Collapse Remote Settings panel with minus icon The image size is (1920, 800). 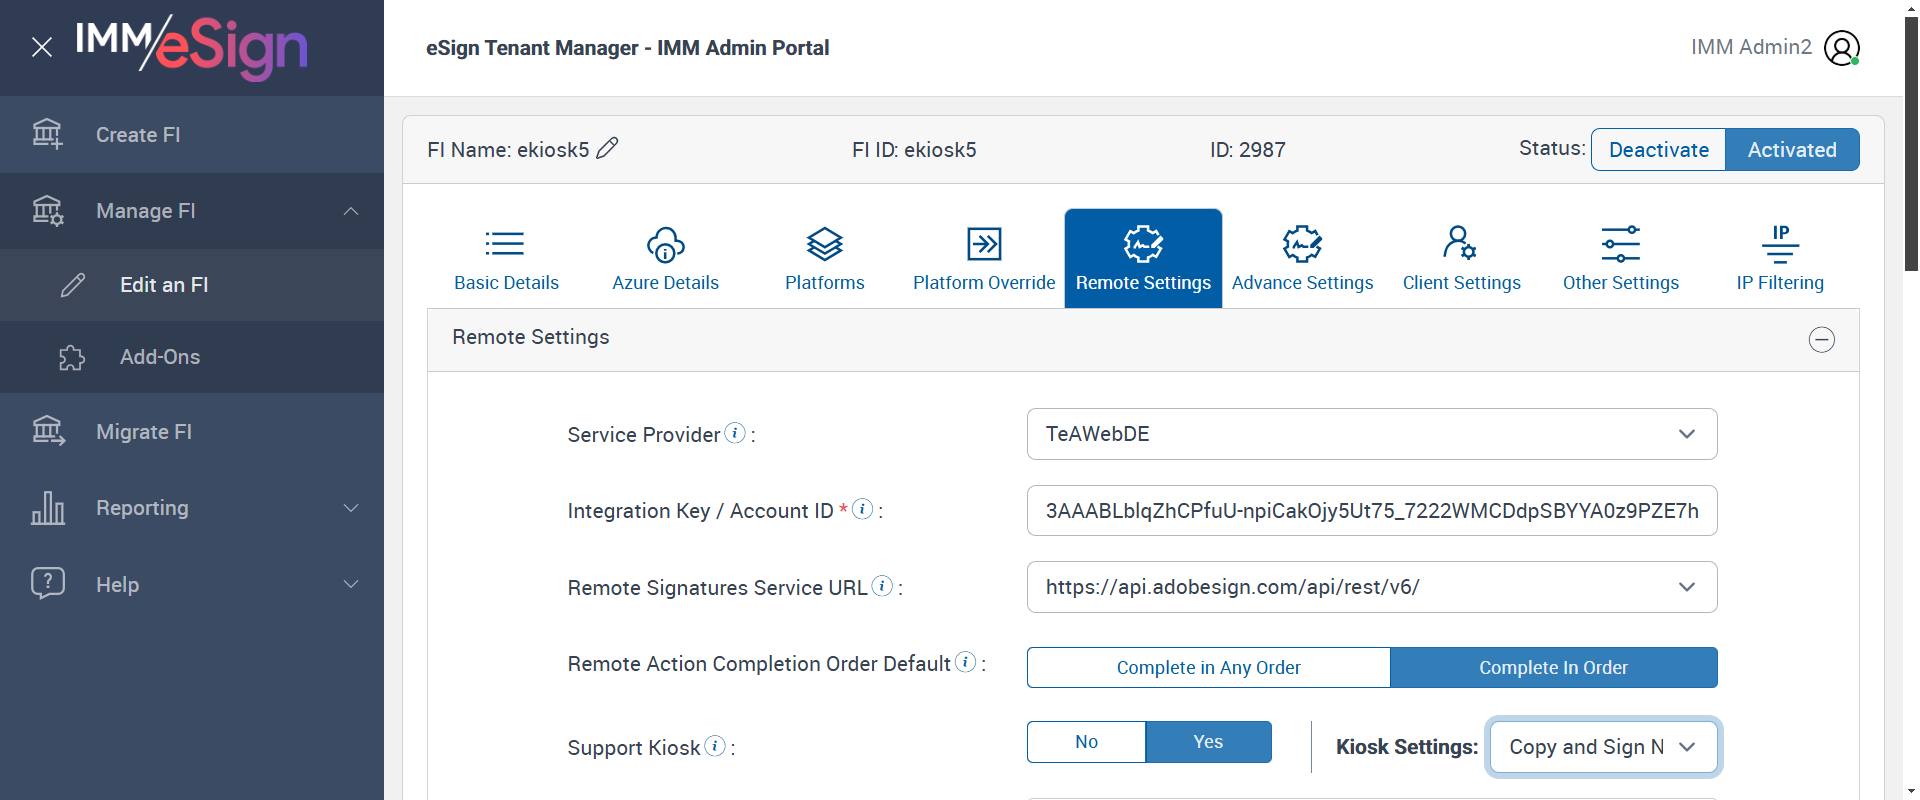click(1821, 340)
